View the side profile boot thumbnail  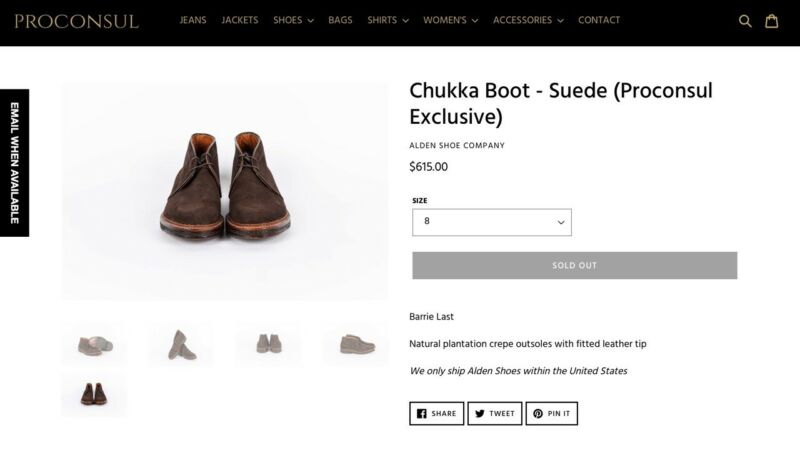coord(356,344)
